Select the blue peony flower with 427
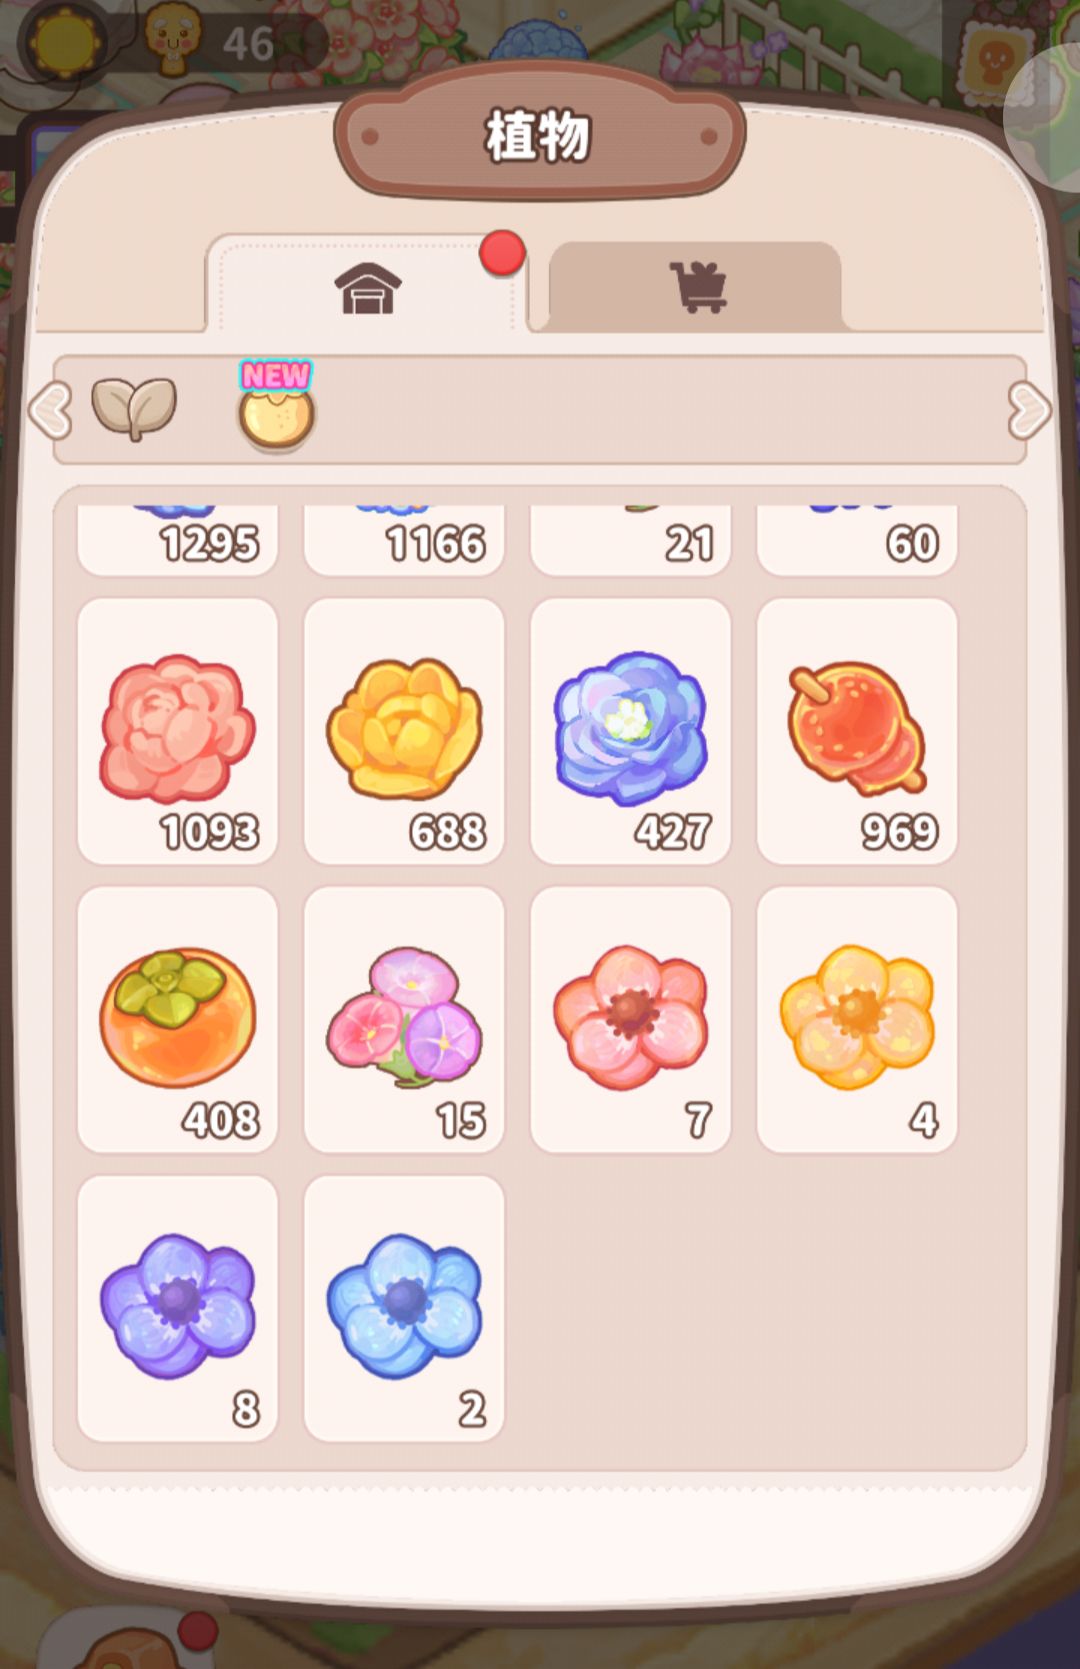 tap(631, 731)
